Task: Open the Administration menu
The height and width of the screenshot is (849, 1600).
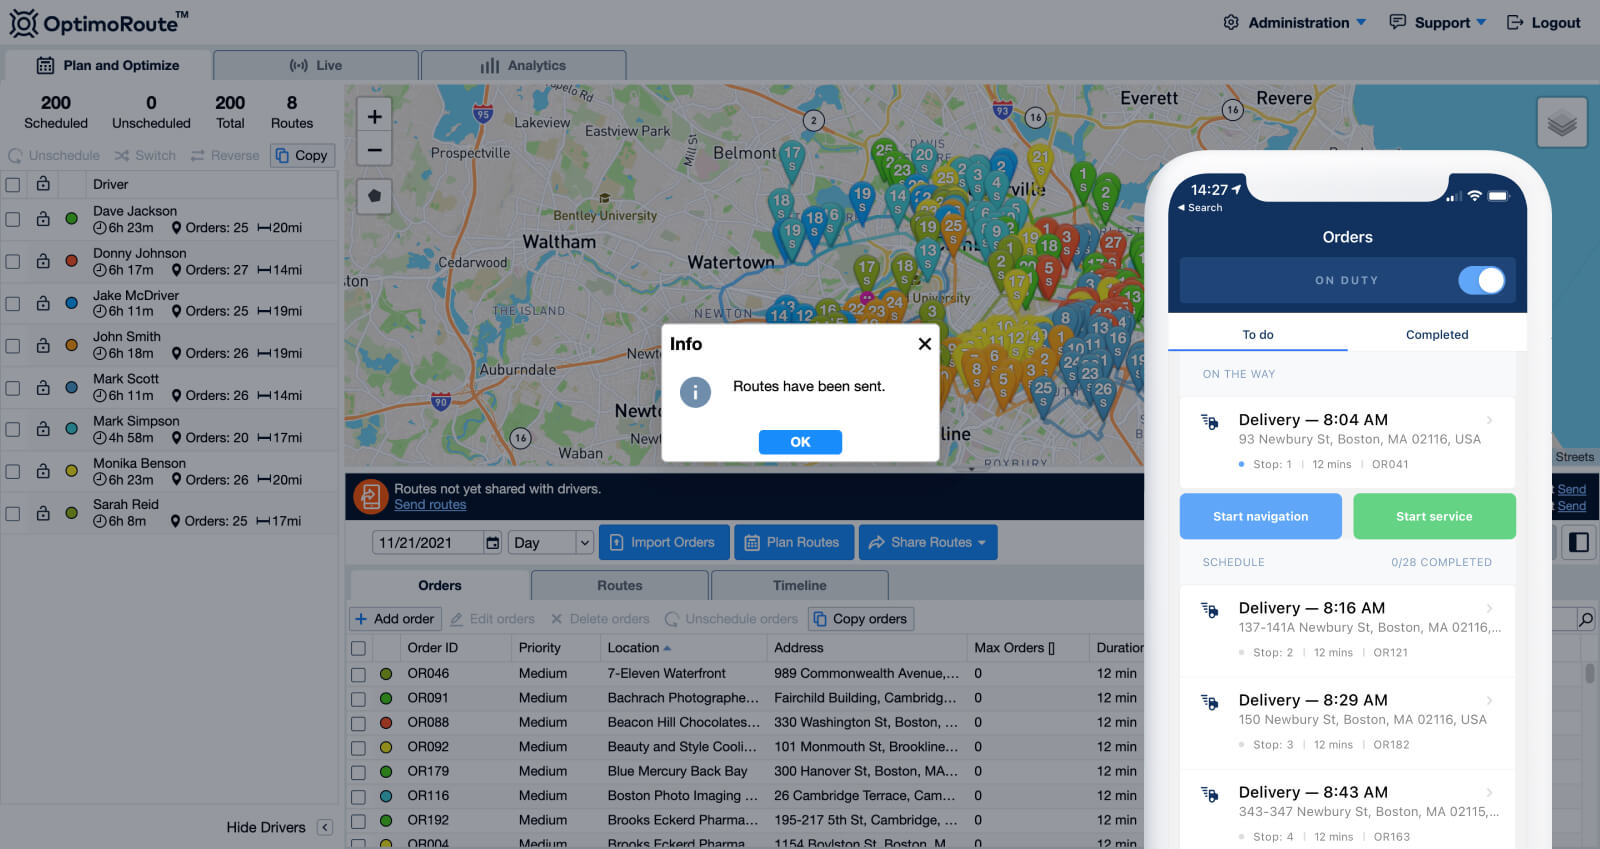Action: [x=1295, y=22]
